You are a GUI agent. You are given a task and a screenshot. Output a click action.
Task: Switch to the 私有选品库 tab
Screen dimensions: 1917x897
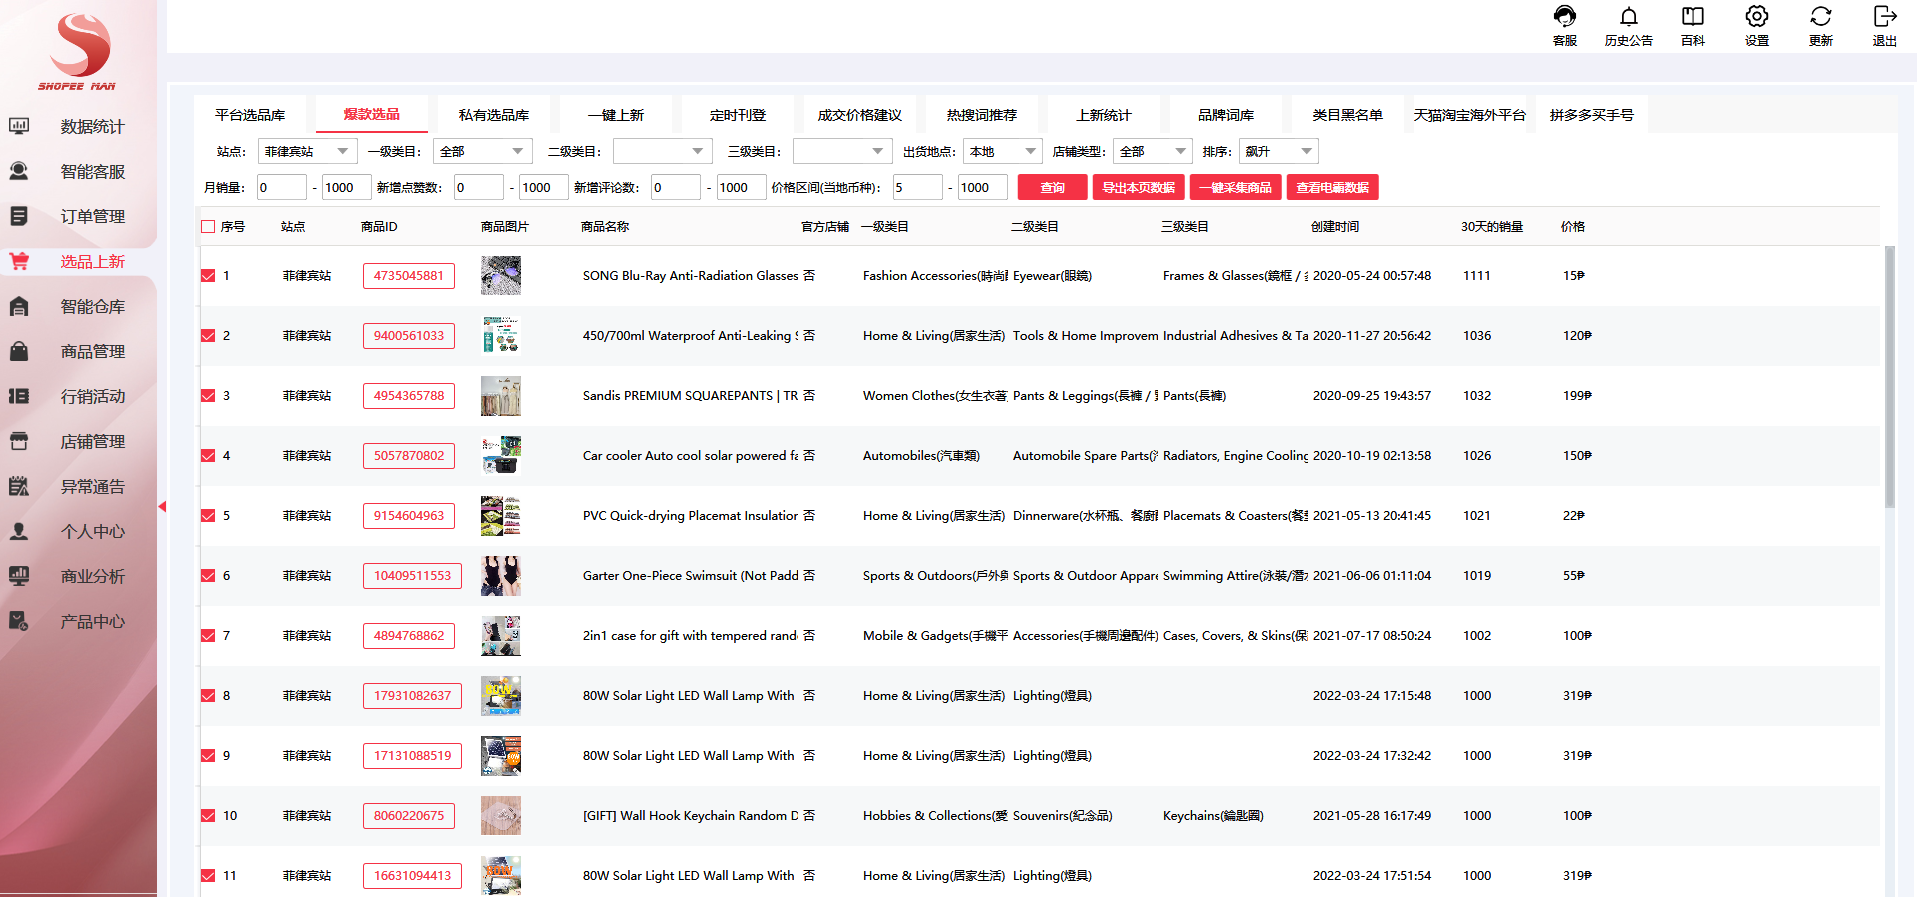coord(494,115)
